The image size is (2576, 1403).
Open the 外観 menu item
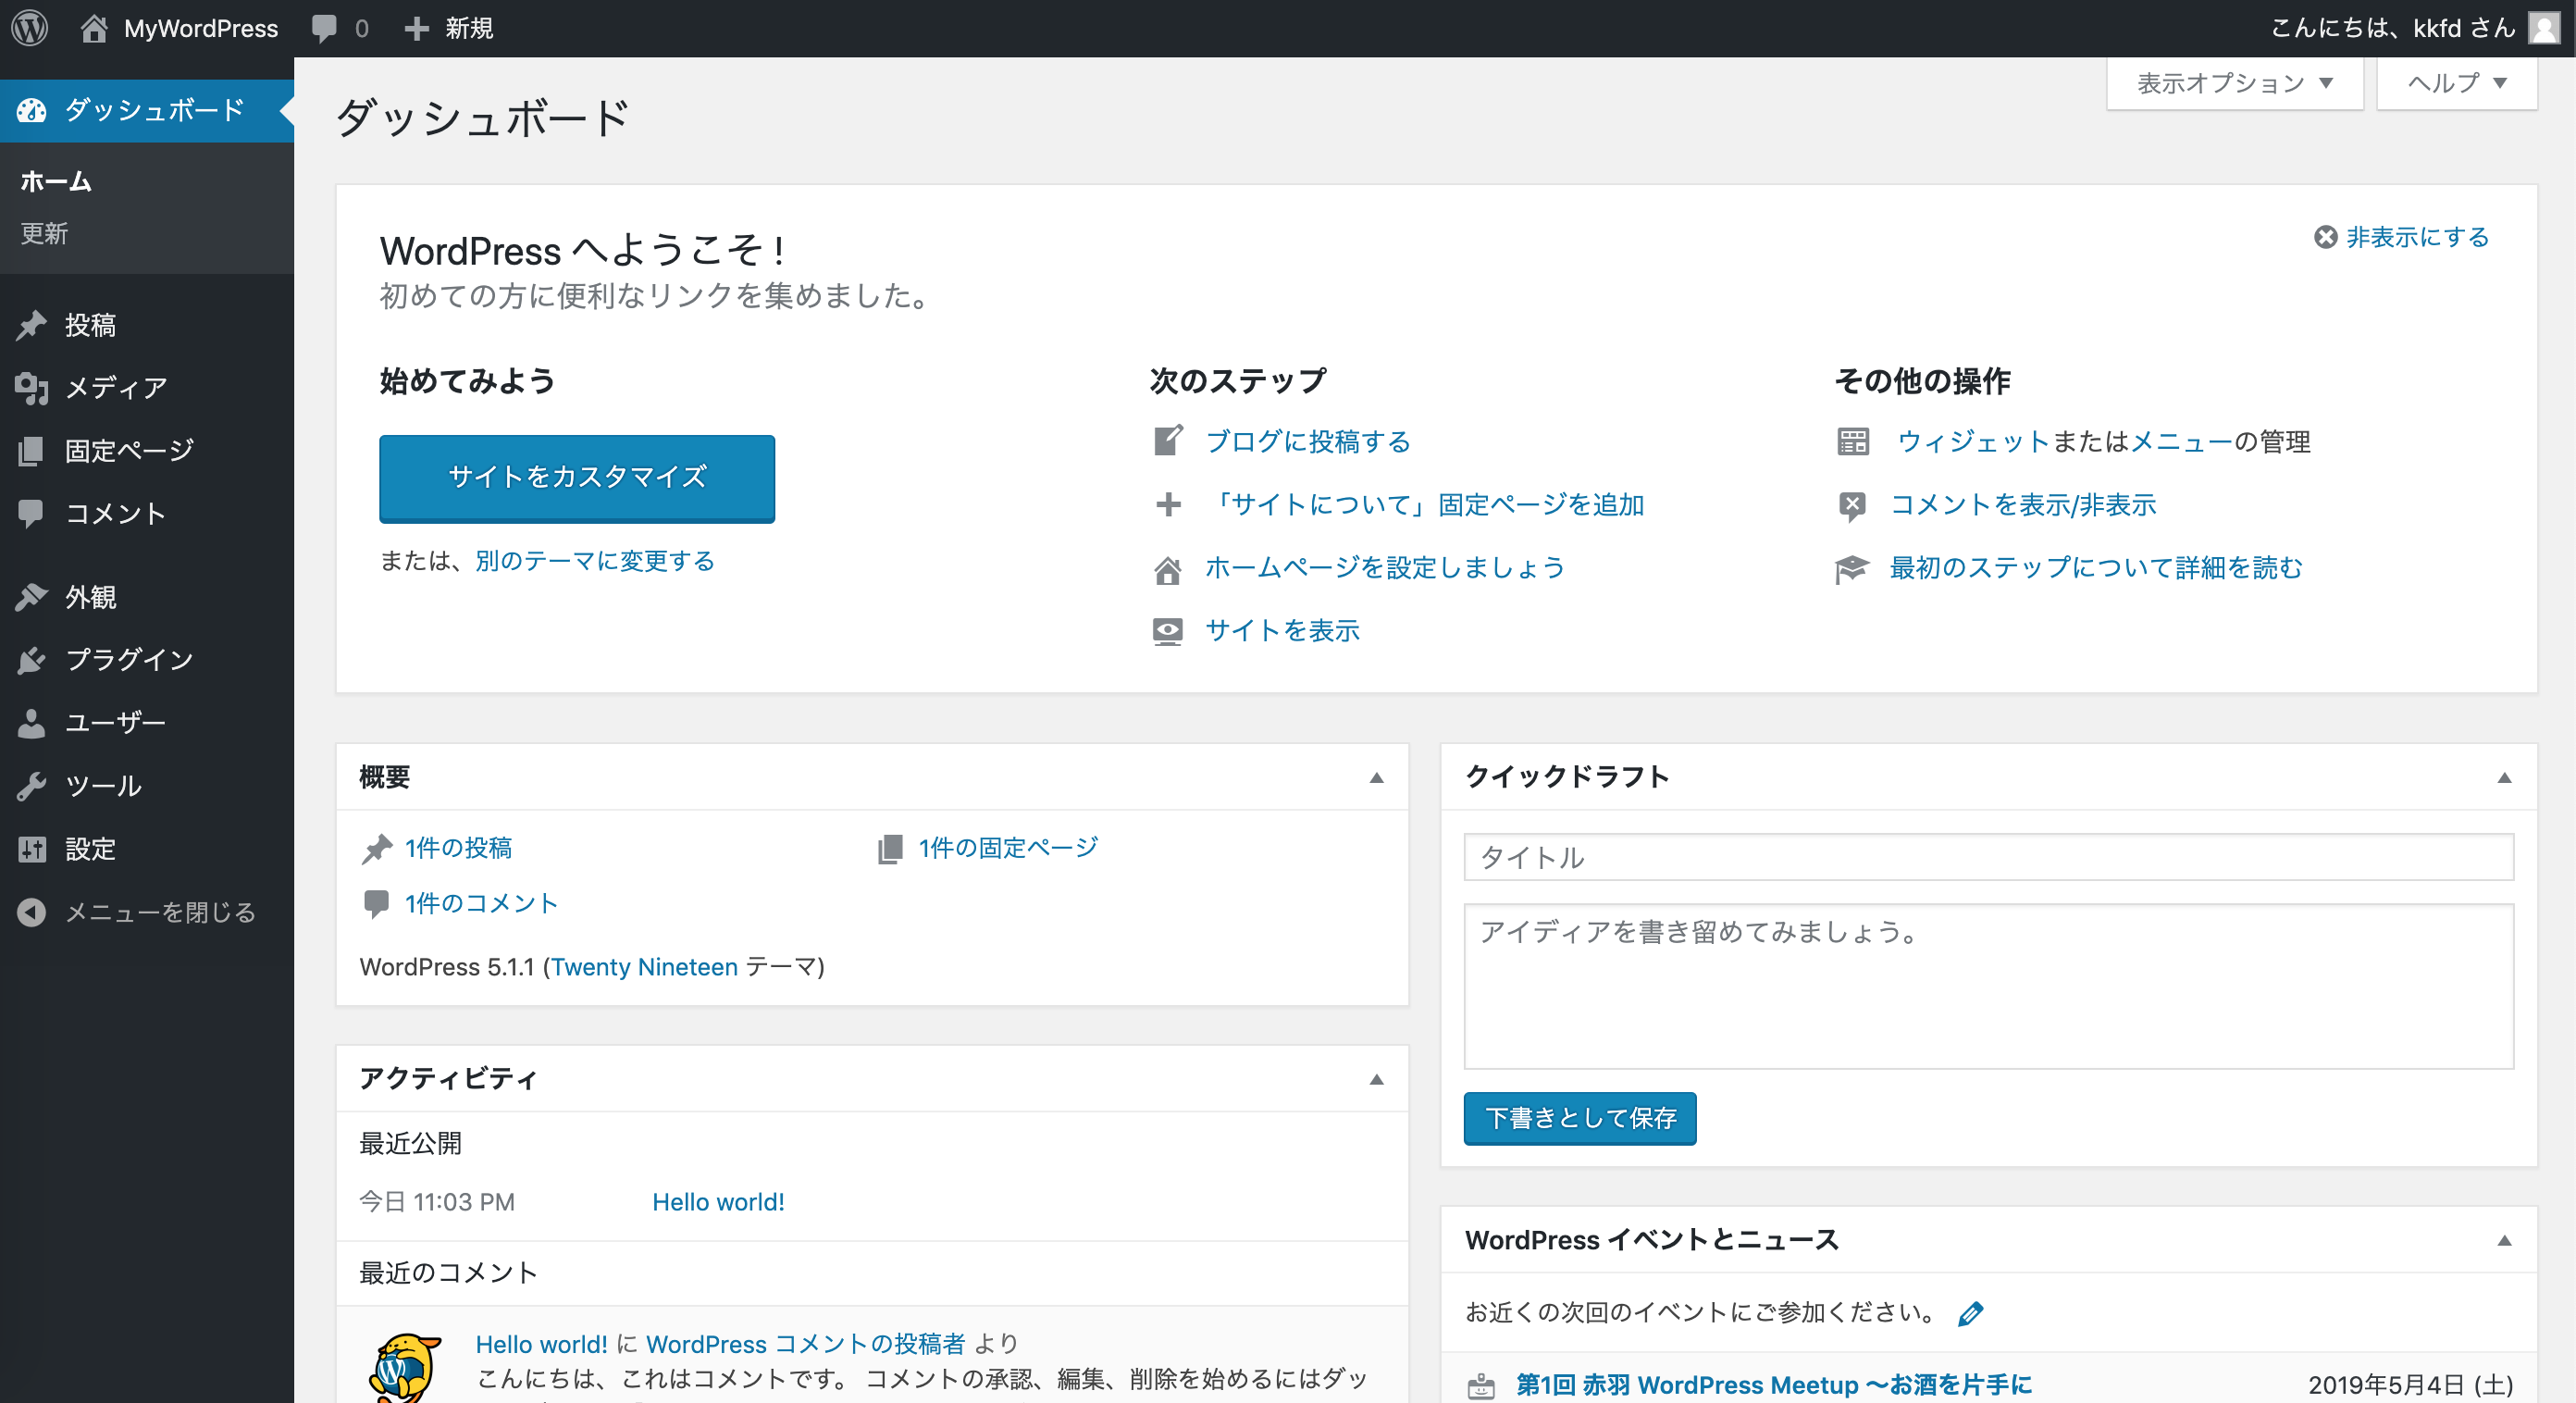[90, 597]
